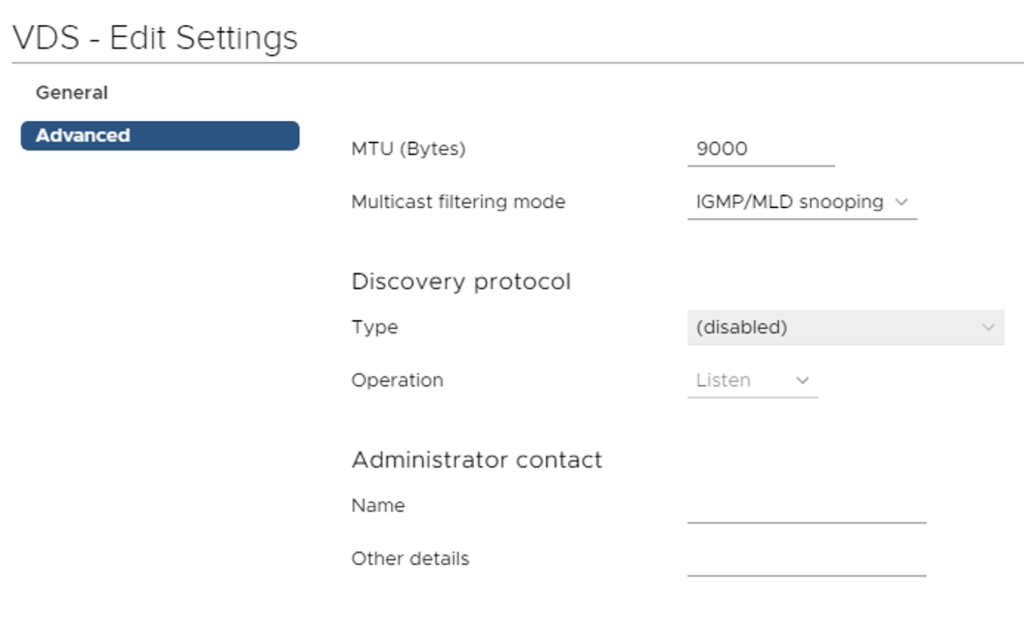Click chevron next to IGMP/MLD snooping
The width and height of the screenshot is (1024, 624).
pos(901,202)
